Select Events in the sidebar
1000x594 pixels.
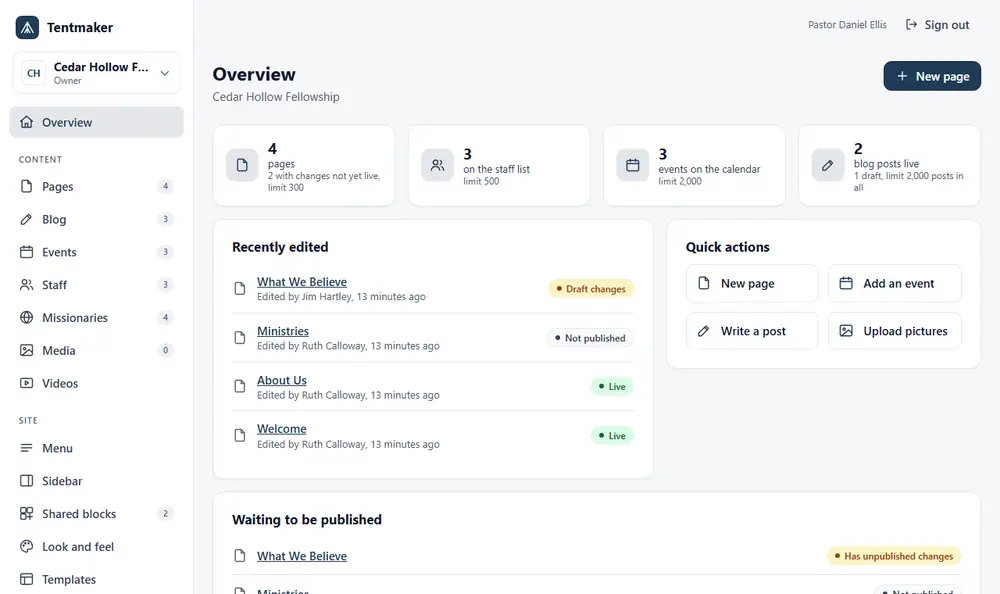(x=96, y=252)
